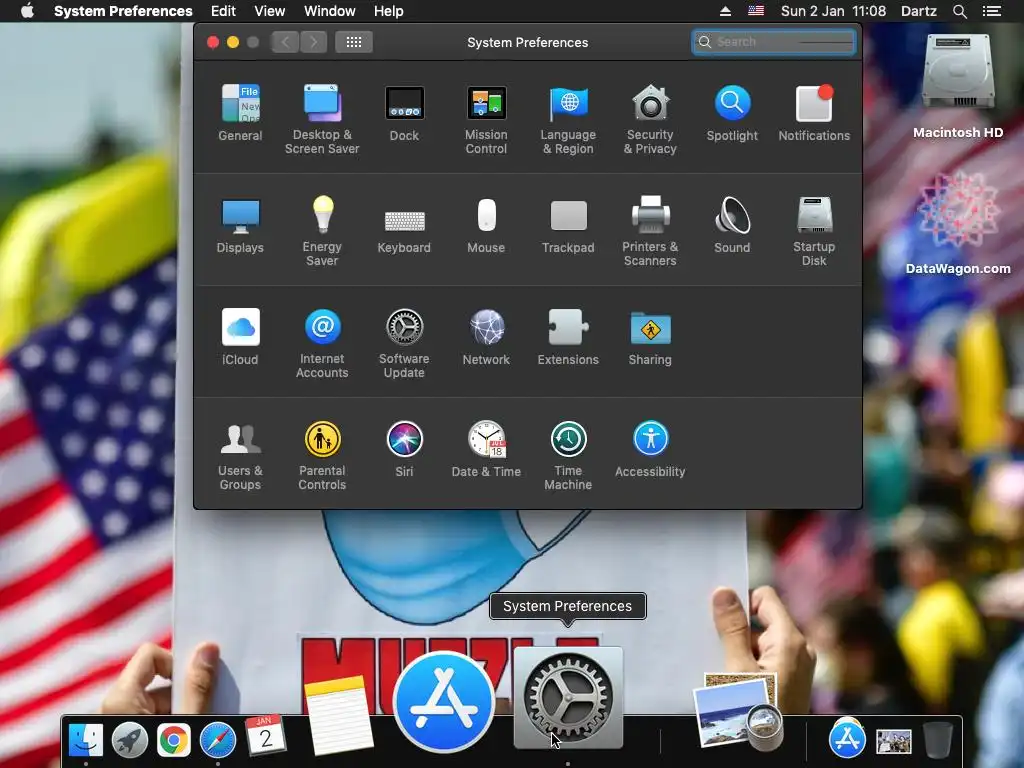The width and height of the screenshot is (1024, 768).
Task: Click the date and time in menu bar
Action: 833,11
